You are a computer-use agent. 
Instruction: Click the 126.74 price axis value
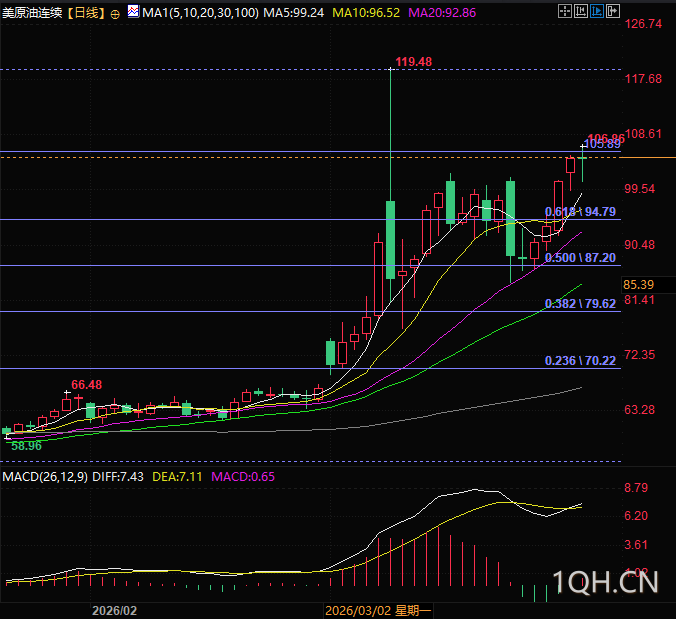point(643,24)
